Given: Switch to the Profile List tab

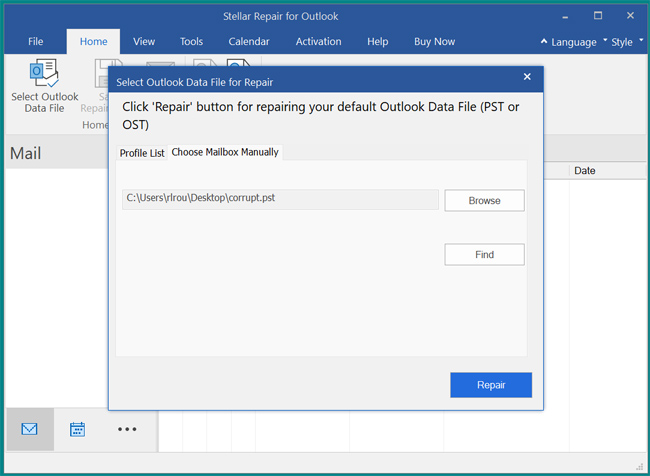Looking at the screenshot, I should 142,153.
